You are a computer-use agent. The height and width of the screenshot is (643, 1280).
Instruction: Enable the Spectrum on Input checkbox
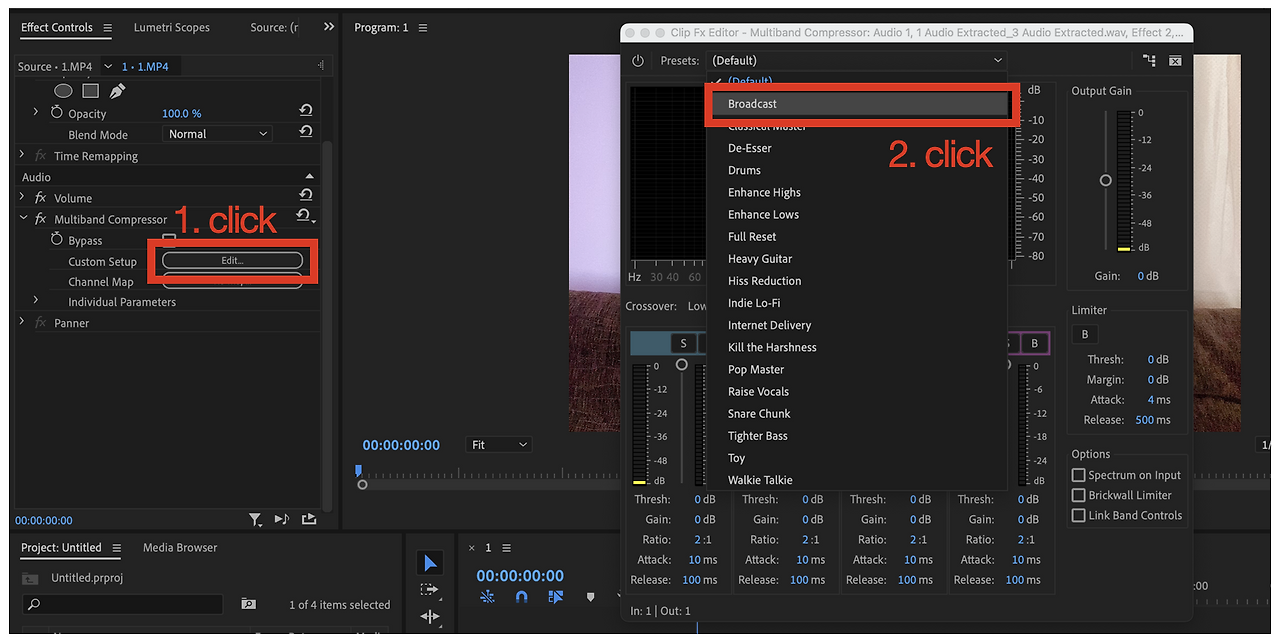[1079, 475]
